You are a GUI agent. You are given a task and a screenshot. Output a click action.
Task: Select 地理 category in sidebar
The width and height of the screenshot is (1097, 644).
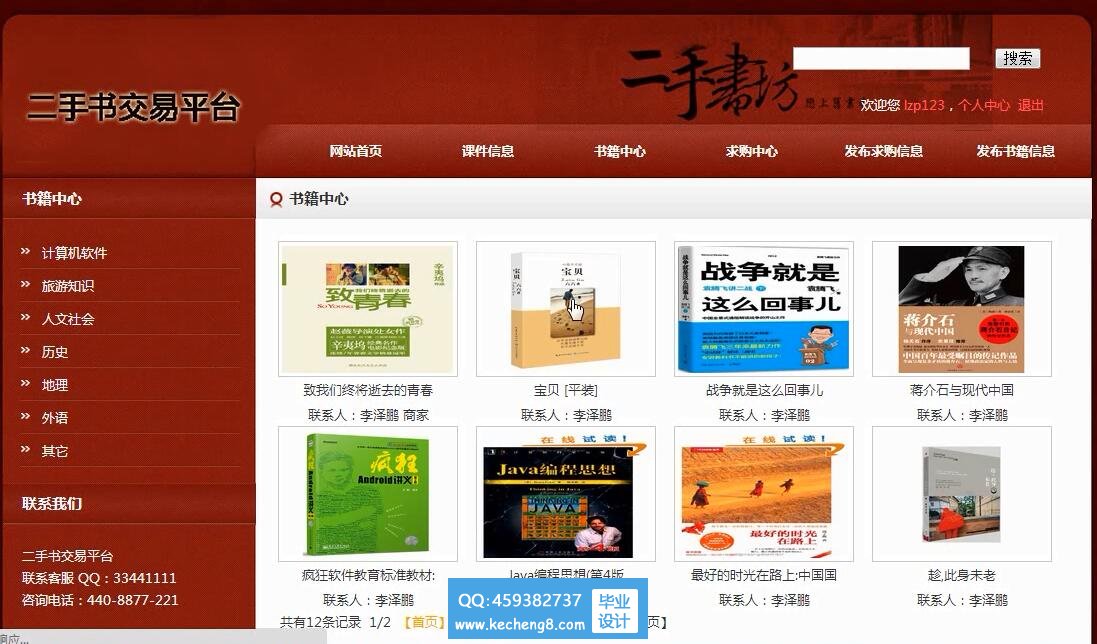55,385
